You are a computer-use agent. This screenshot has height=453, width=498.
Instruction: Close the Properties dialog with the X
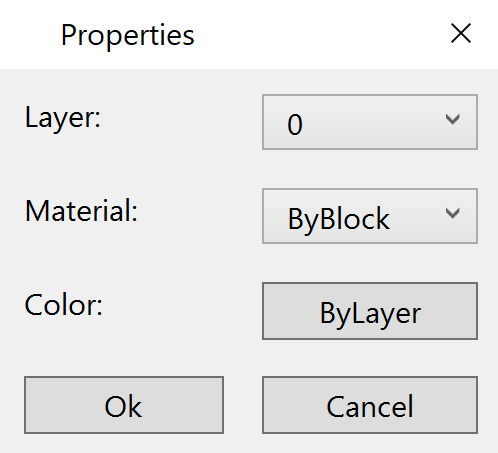[x=461, y=33]
